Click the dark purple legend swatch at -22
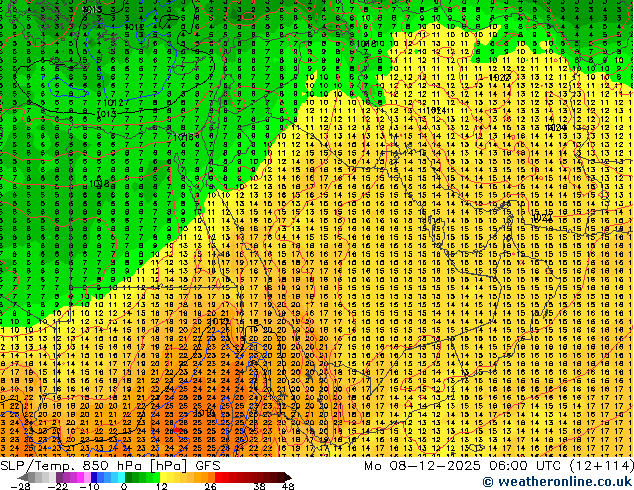The width and height of the screenshot is (634, 490). (59, 477)
